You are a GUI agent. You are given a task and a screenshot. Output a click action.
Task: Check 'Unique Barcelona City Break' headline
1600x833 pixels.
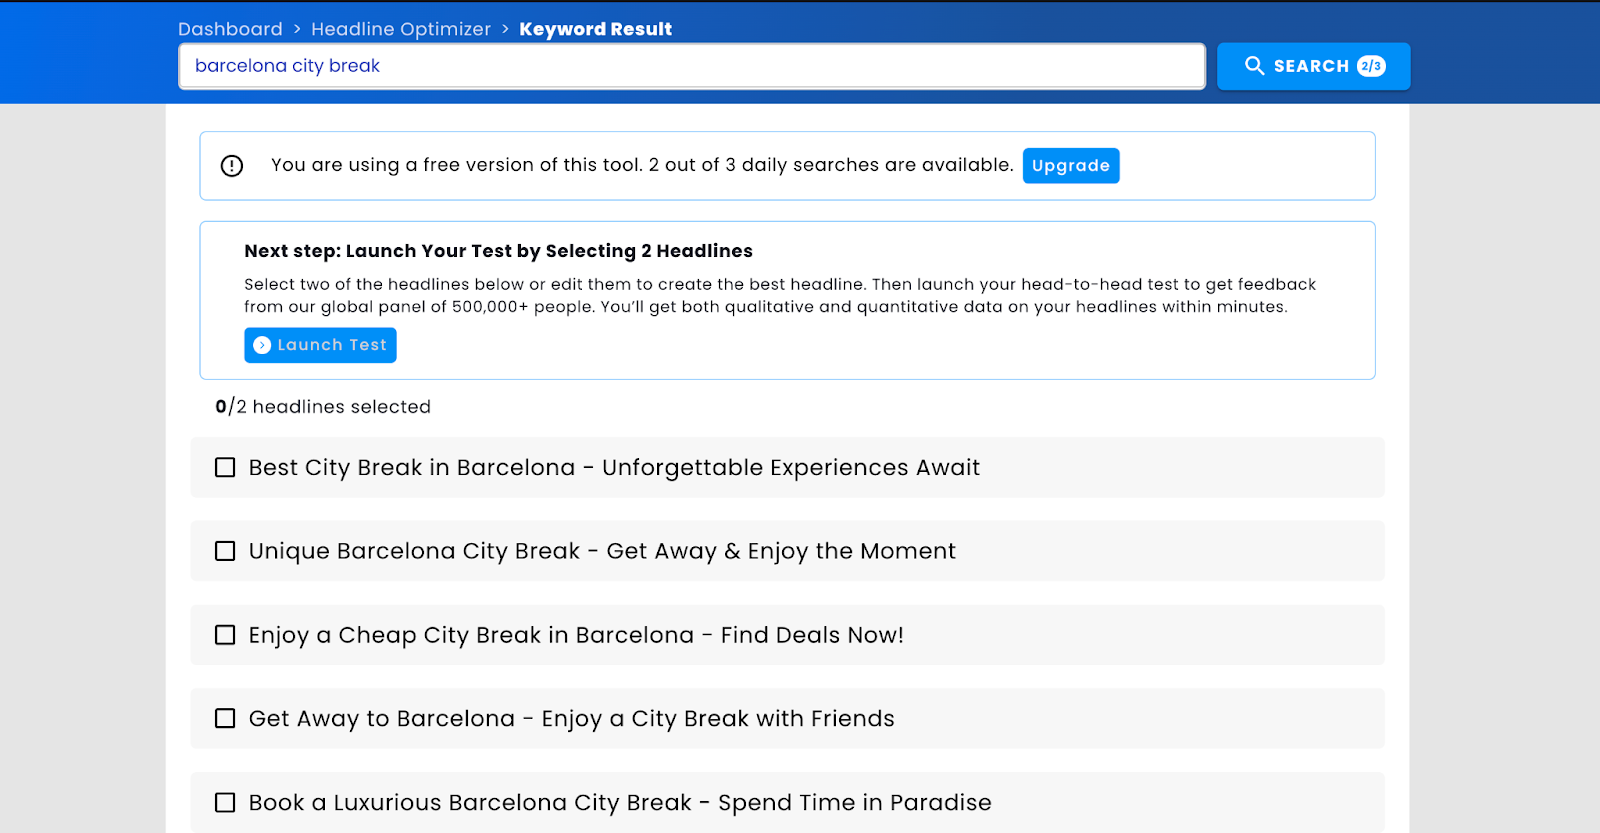[225, 551]
